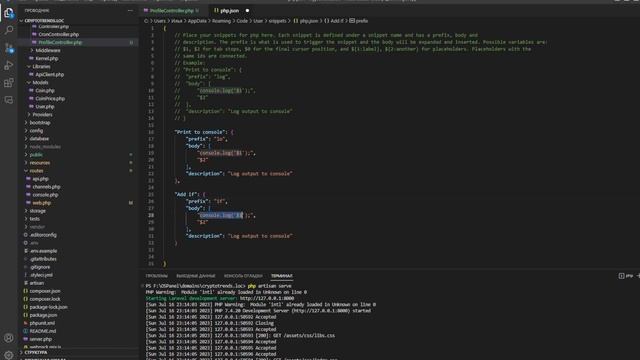Click the terminal shell icon in the panel header

(621, 276)
